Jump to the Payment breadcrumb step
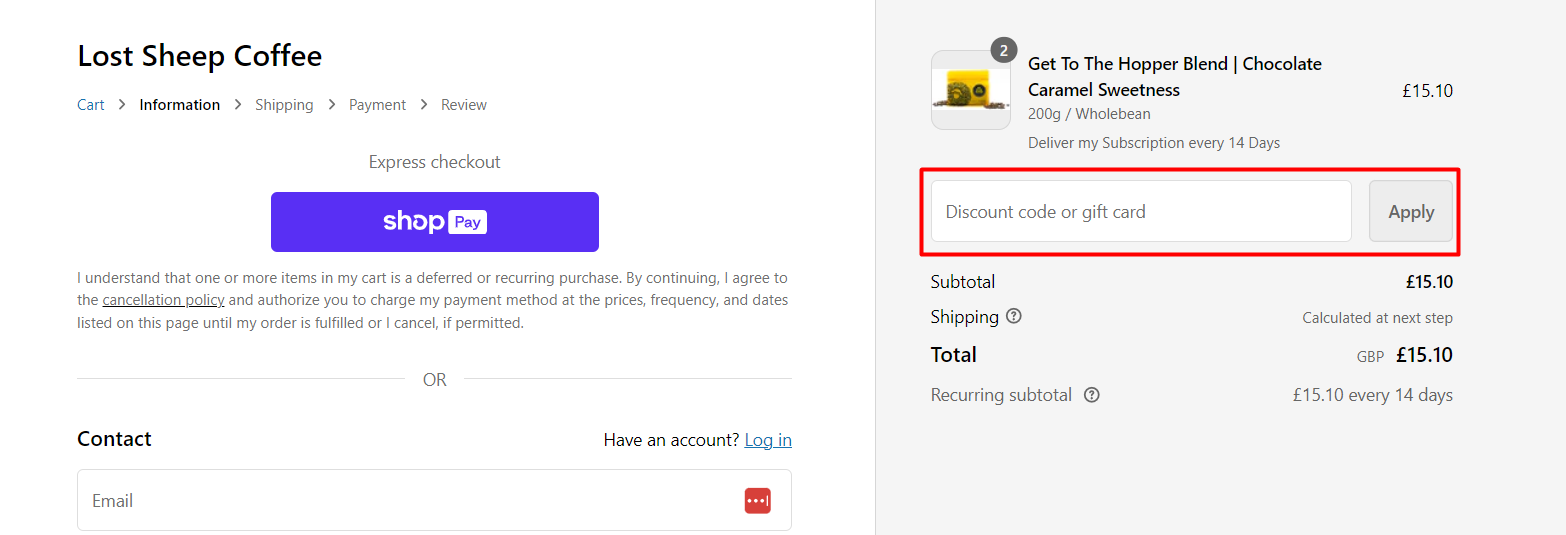Screen dimensions: 1566x535 (x=377, y=105)
